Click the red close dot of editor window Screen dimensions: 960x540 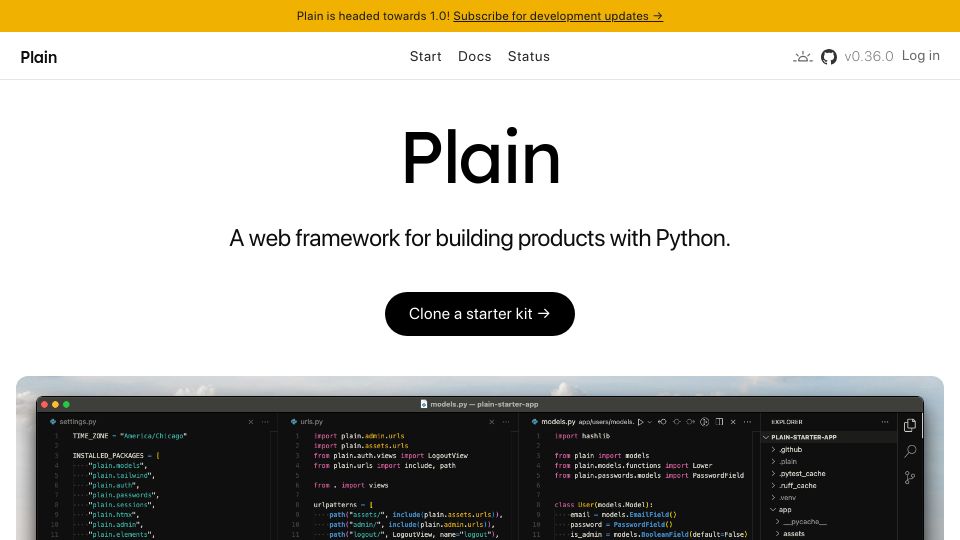point(45,405)
